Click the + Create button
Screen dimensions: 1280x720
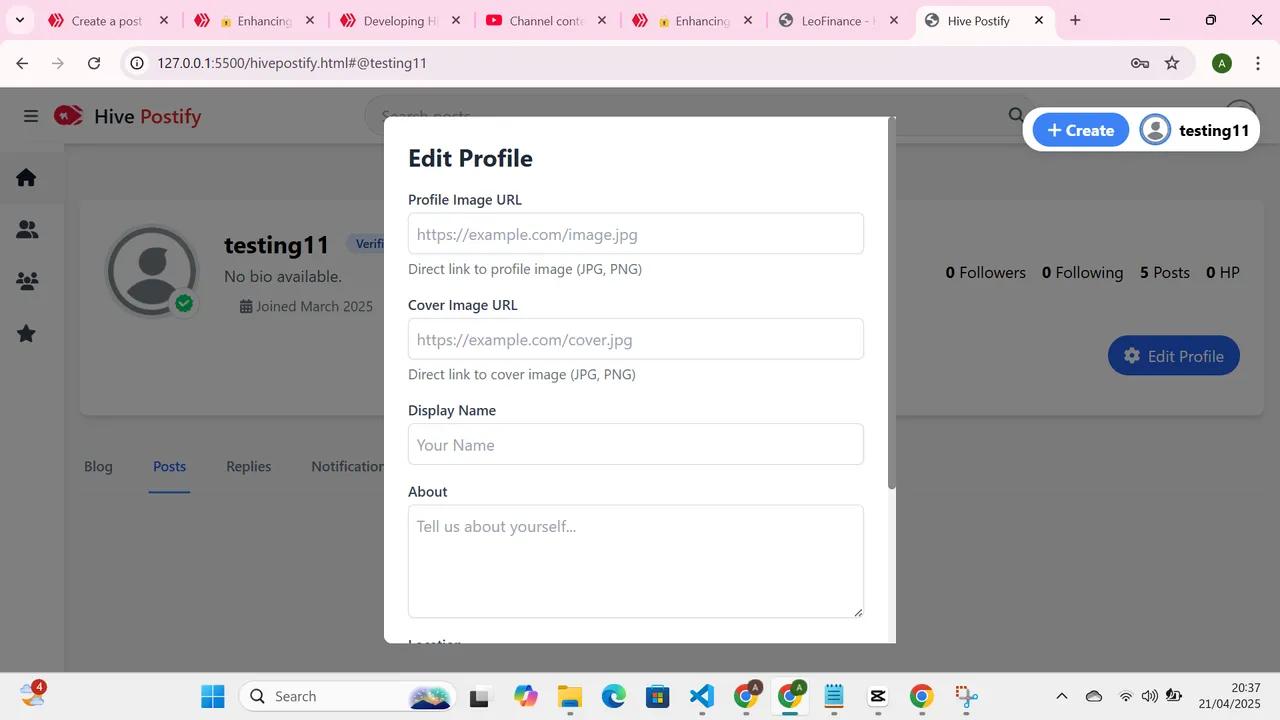1080,130
